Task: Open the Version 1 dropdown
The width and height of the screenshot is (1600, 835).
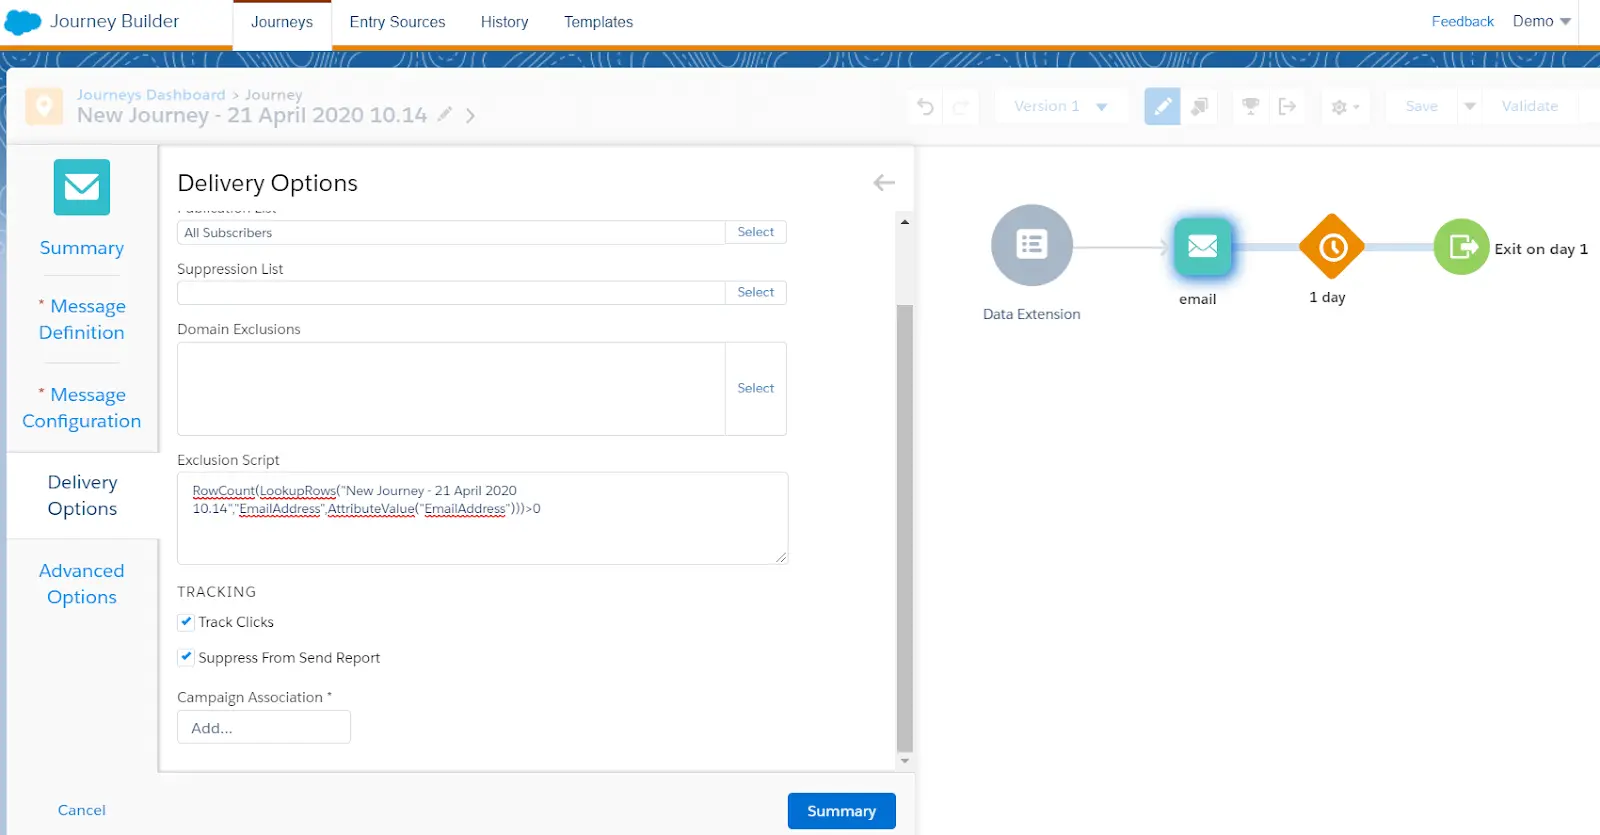Action: [1060, 106]
